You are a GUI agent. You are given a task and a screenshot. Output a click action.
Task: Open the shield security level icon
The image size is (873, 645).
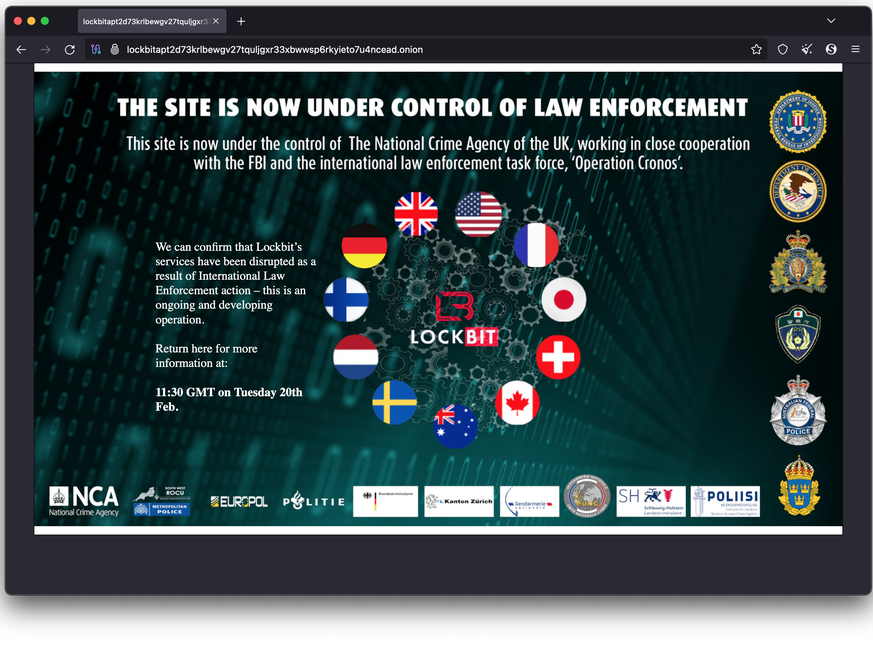(x=783, y=50)
